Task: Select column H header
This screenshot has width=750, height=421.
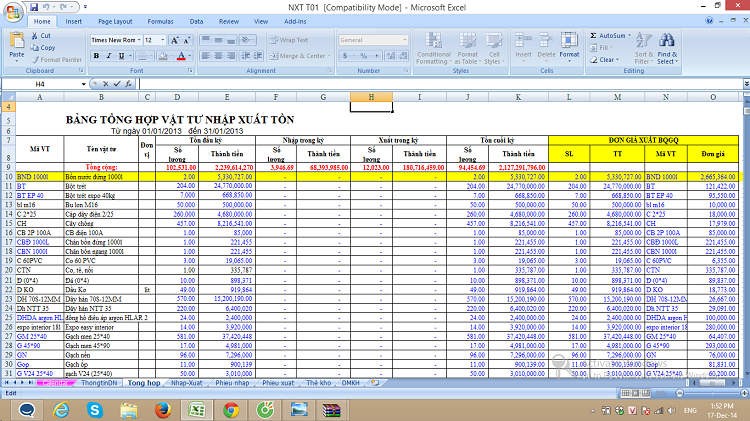Action: pyautogui.click(x=371, y=97)
